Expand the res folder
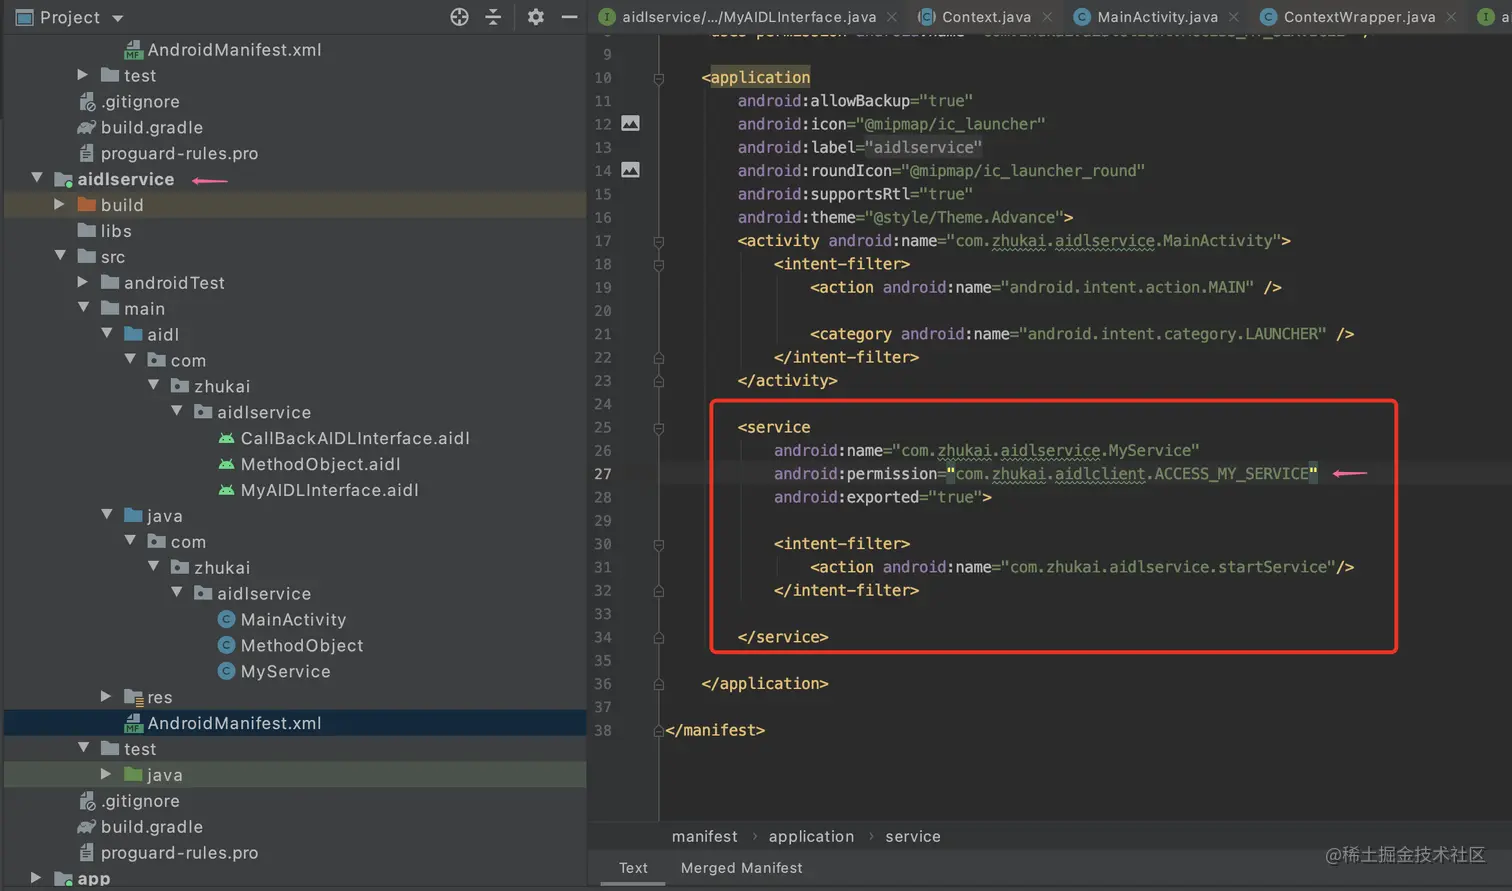The image size is (1512, 891). (107, 696)
